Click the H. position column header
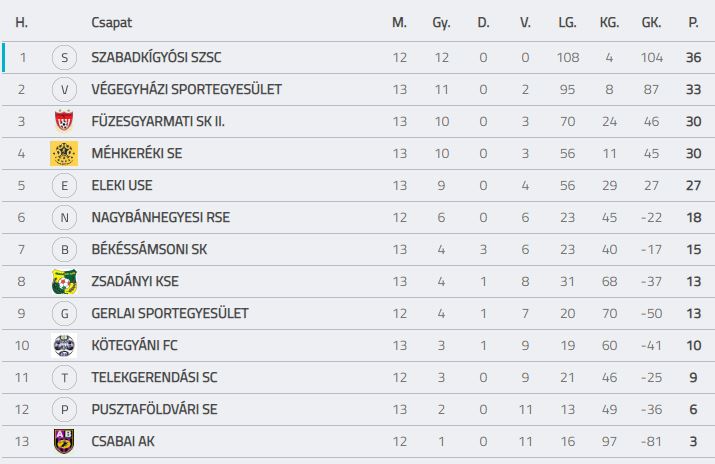The width and height of the screenshot is (715, 464). tap(21, 22)
